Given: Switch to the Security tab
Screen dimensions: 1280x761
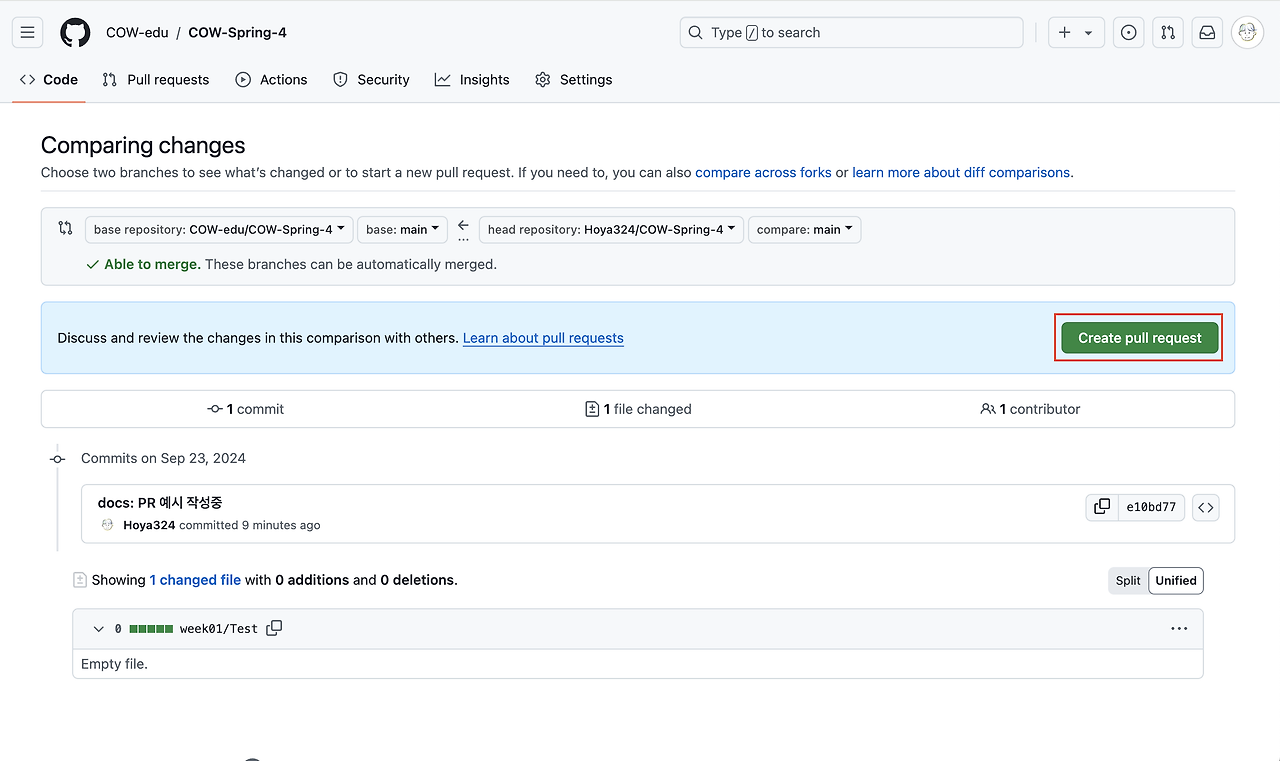Looking at the screenshot, I should 371,80.
